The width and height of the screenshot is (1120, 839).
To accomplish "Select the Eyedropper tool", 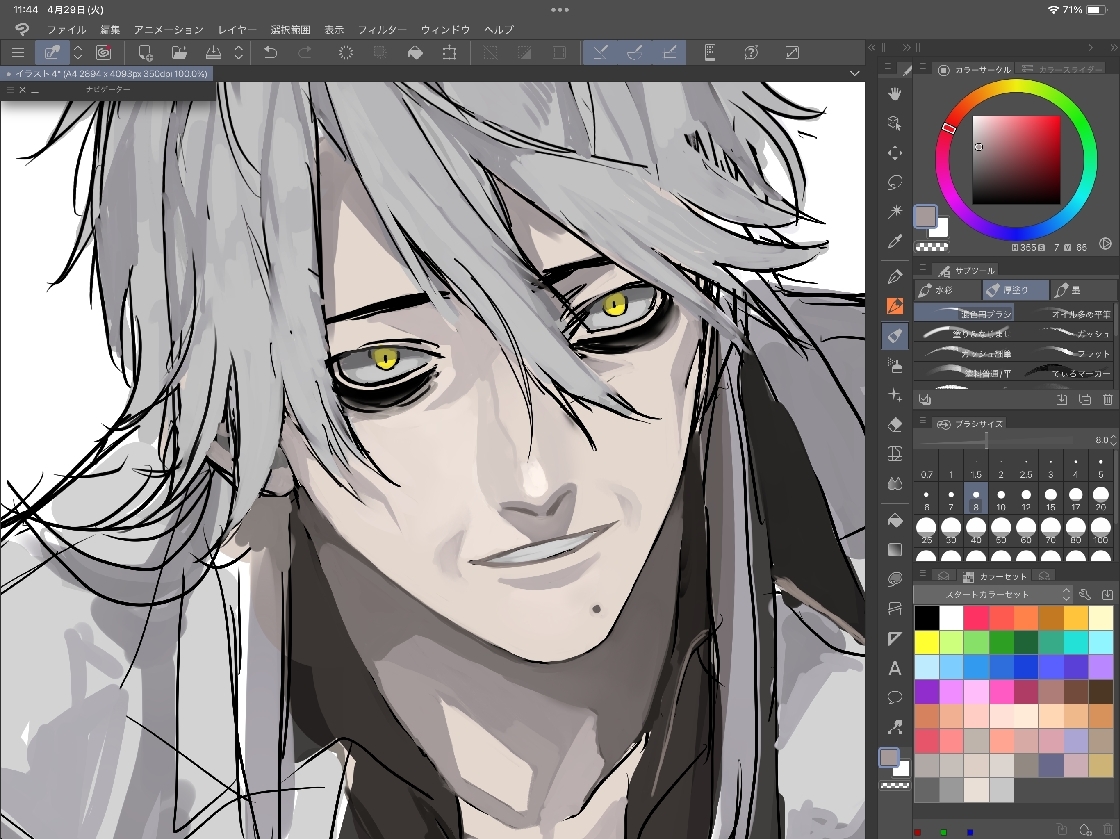I will tap(895, 241).
